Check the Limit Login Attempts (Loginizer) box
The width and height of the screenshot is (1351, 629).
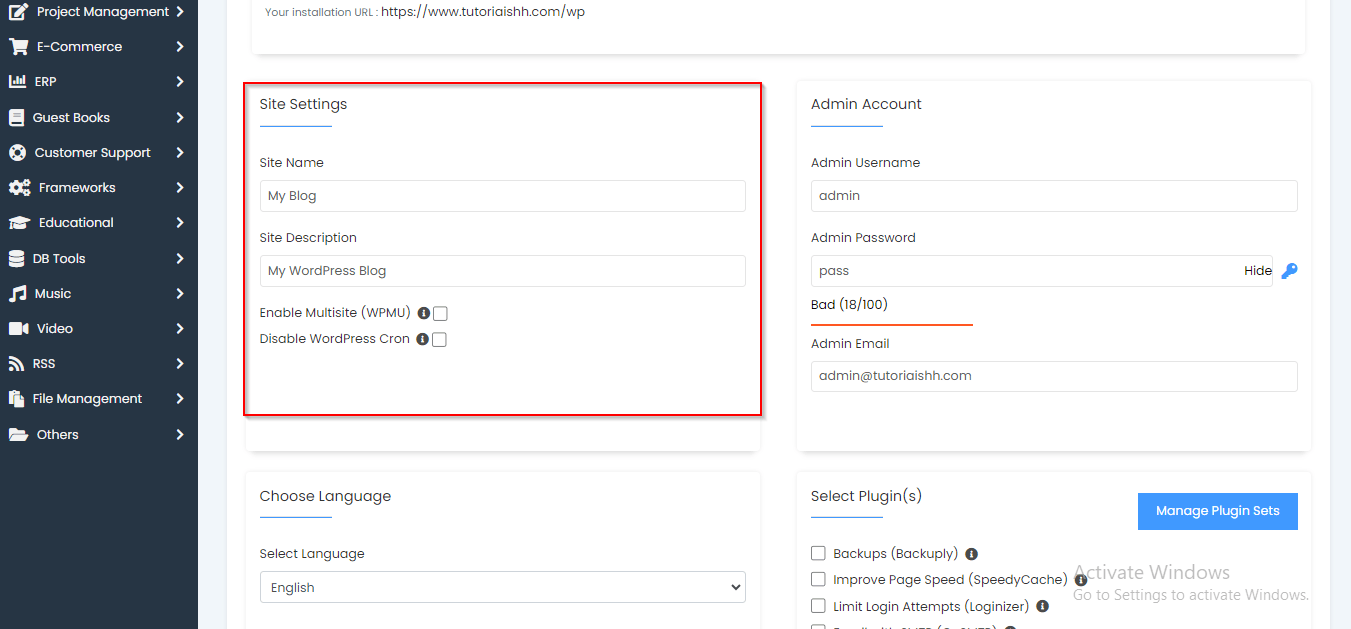coord(818,606)
